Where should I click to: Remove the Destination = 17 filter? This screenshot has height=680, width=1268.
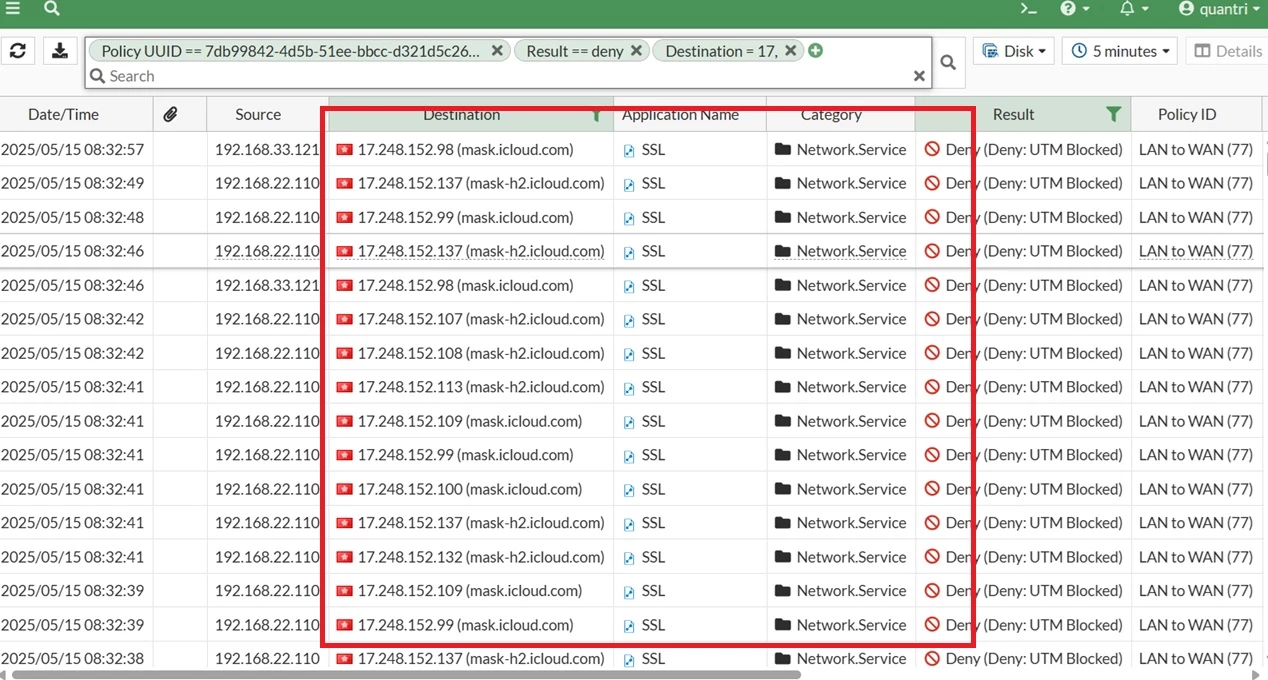click(790, 51)
